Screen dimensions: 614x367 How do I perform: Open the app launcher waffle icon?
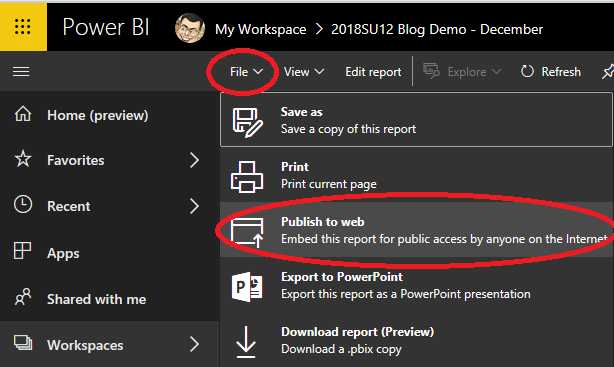(23, 27)
